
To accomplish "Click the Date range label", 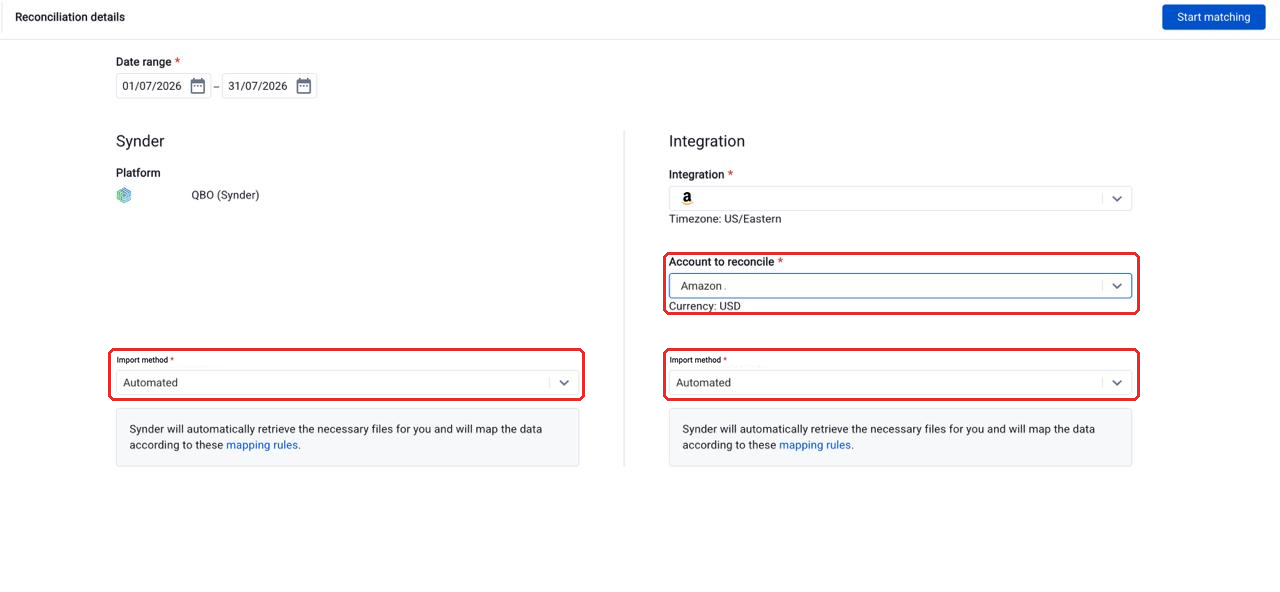I will click(144, 62).
